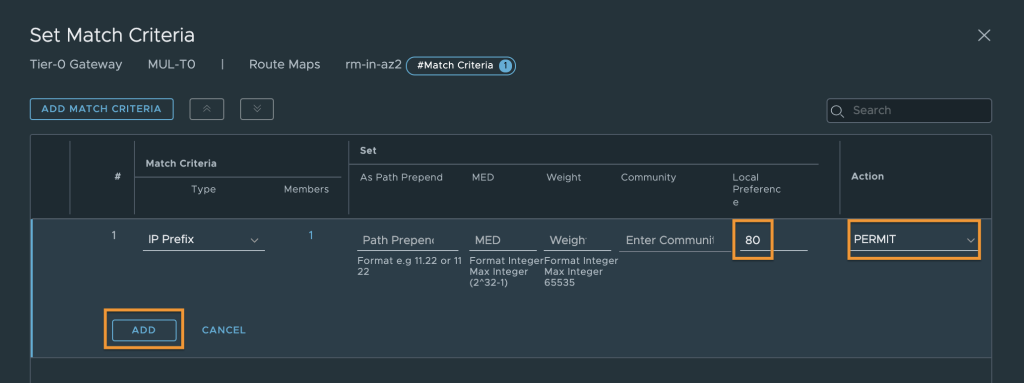1024x383 pixels.
Task: Click the ADD MATCH CRITERIA button
Action: [101, 109]
